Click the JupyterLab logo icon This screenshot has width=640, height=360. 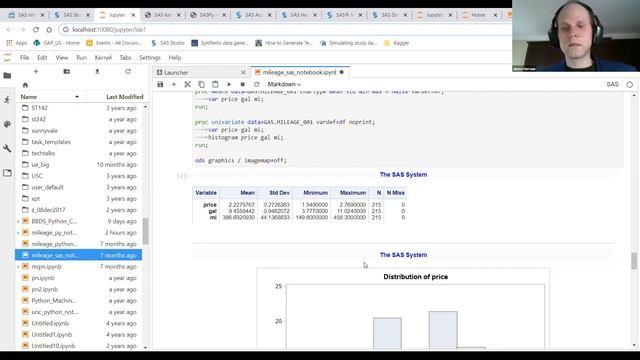point(7,58)
